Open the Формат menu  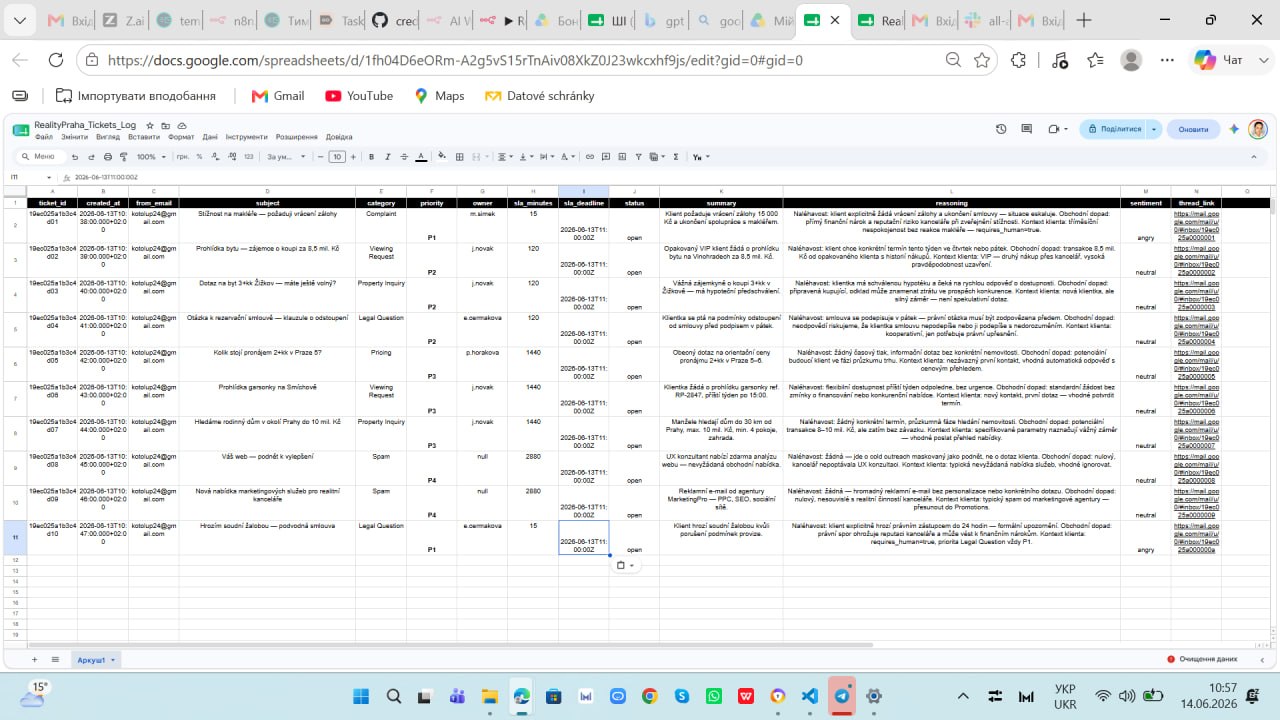tap(181, 137)
